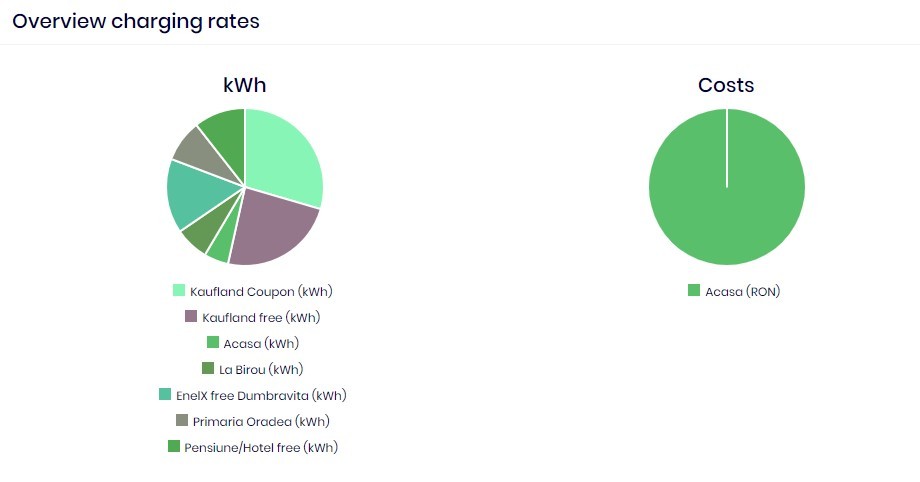The image size is (920, 482).
Task: Click the La Birou legend color swatch
Action: tap(208, 369)
